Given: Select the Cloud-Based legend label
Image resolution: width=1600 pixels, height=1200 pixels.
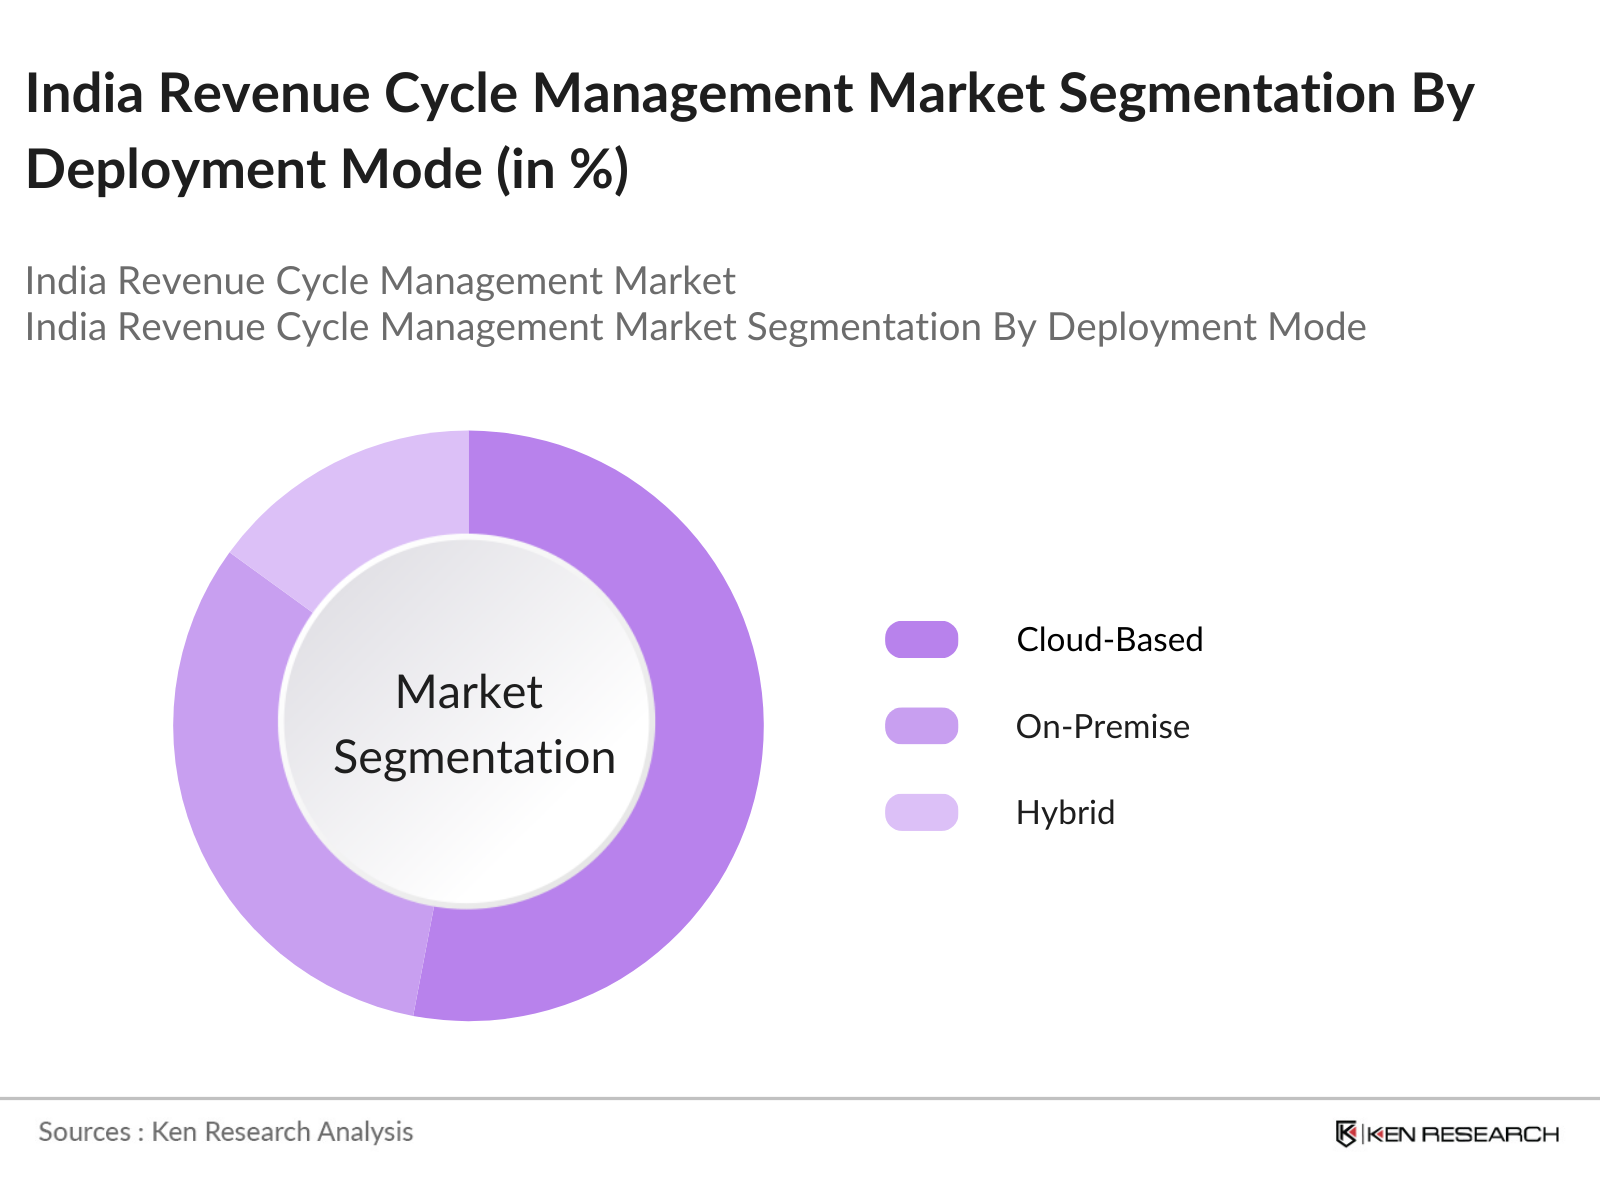Looking at the screenshot, I should tap(1109, 640).
